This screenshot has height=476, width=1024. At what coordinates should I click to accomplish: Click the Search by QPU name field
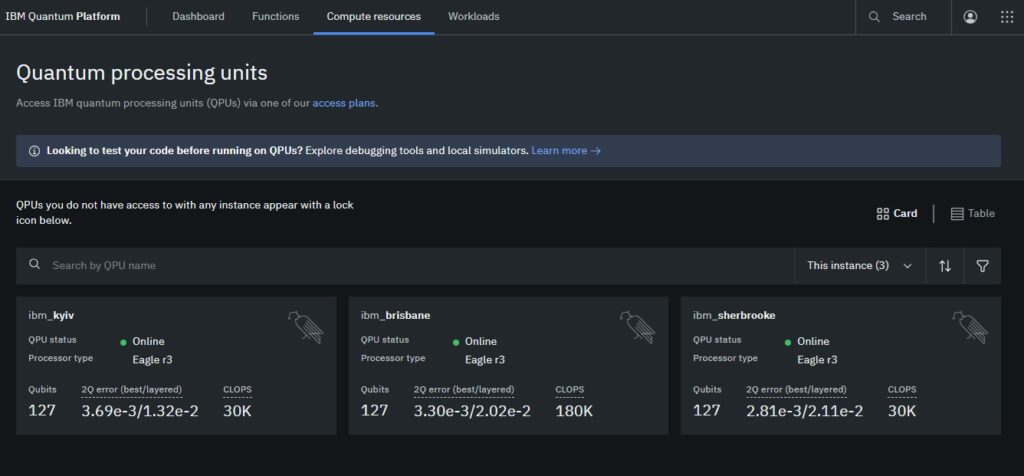tap(400, 266)
